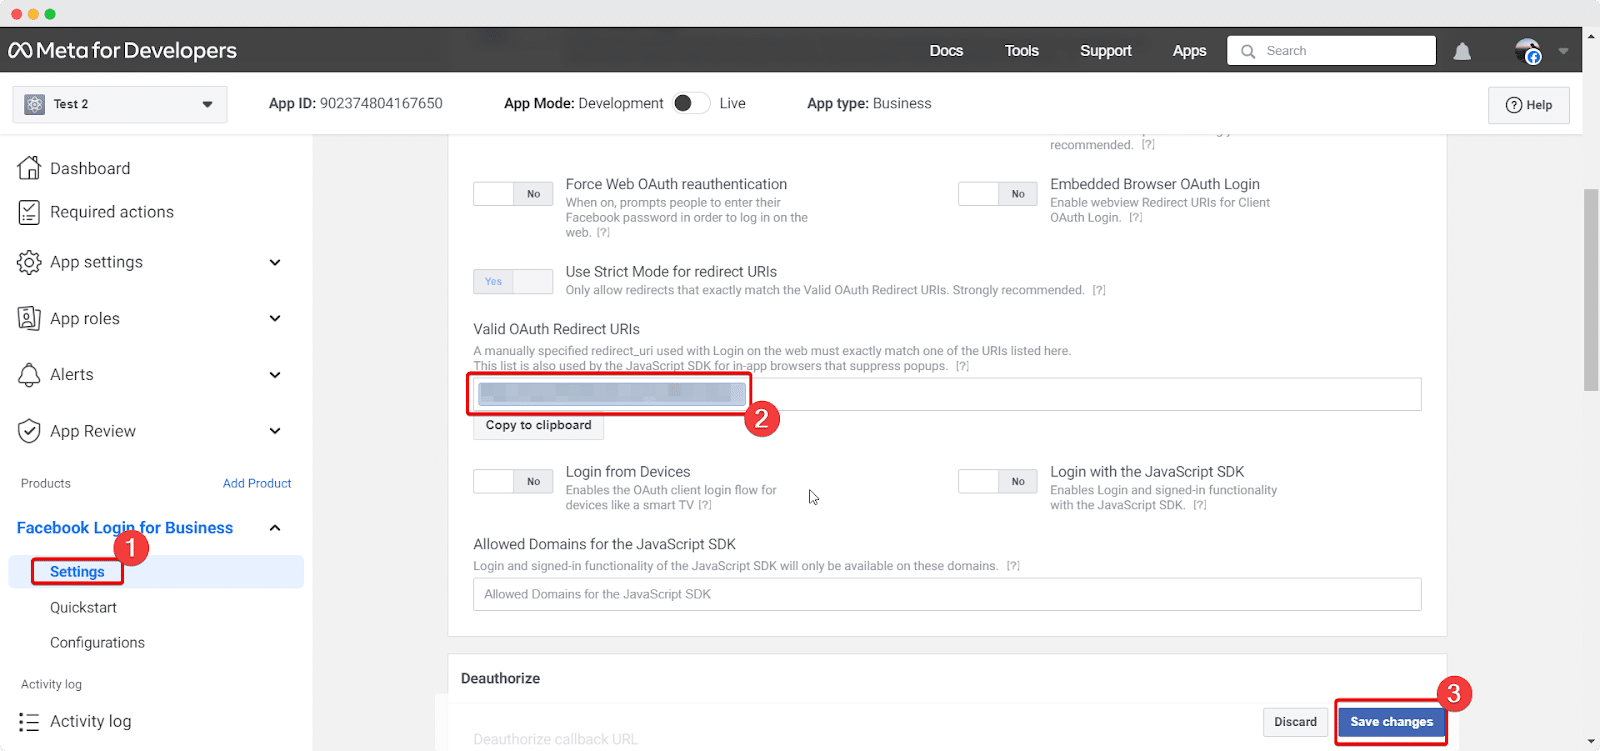Screen dimensions: 1600x751
Task: Click Save changes button
Action: pos(1391,722)
